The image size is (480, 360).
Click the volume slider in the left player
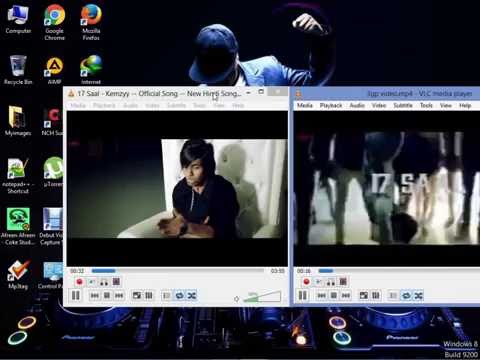click(262, 296)
